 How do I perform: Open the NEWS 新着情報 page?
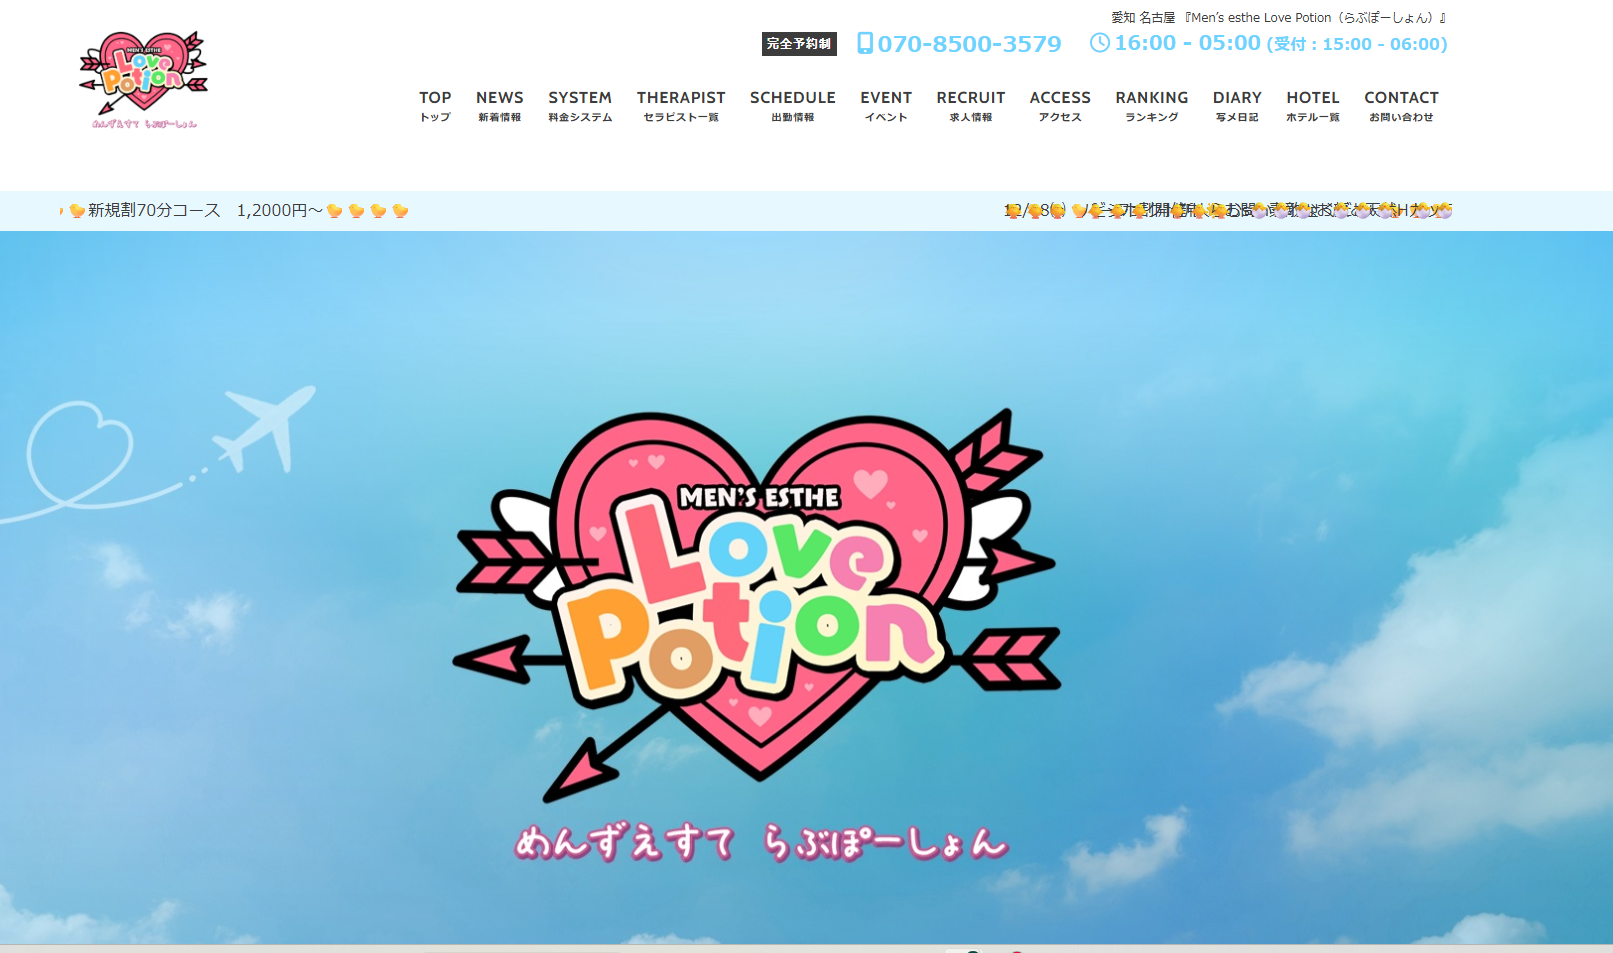(499, 105)
